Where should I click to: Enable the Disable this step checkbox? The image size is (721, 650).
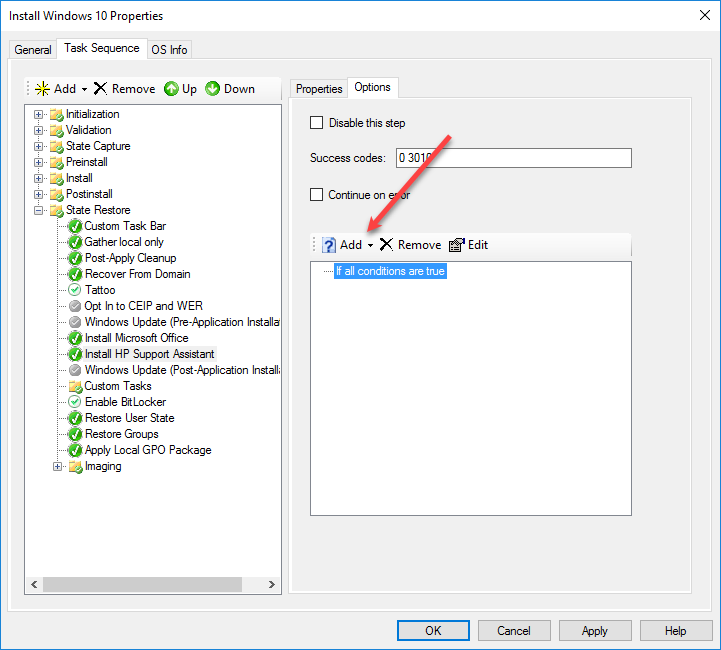click(317, 123)
